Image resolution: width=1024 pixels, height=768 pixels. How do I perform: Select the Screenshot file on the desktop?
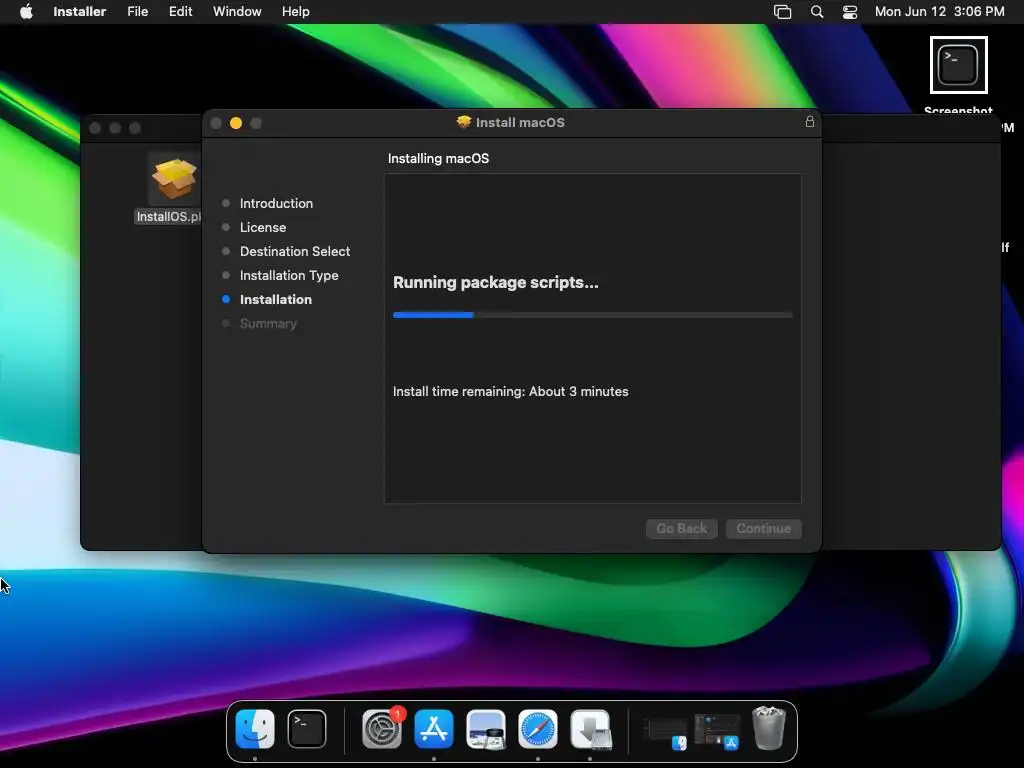pyautogui.click(x=958, y=65)
